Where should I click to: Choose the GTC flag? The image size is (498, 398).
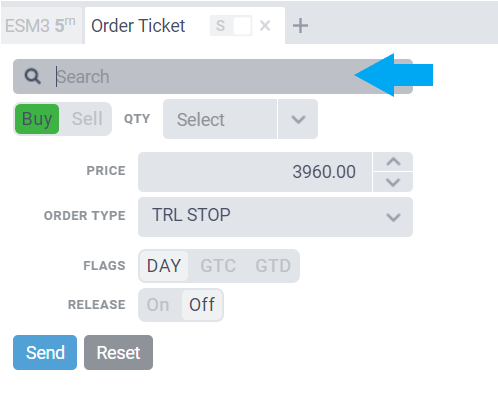pyautogui.click(x=218, y=266)
